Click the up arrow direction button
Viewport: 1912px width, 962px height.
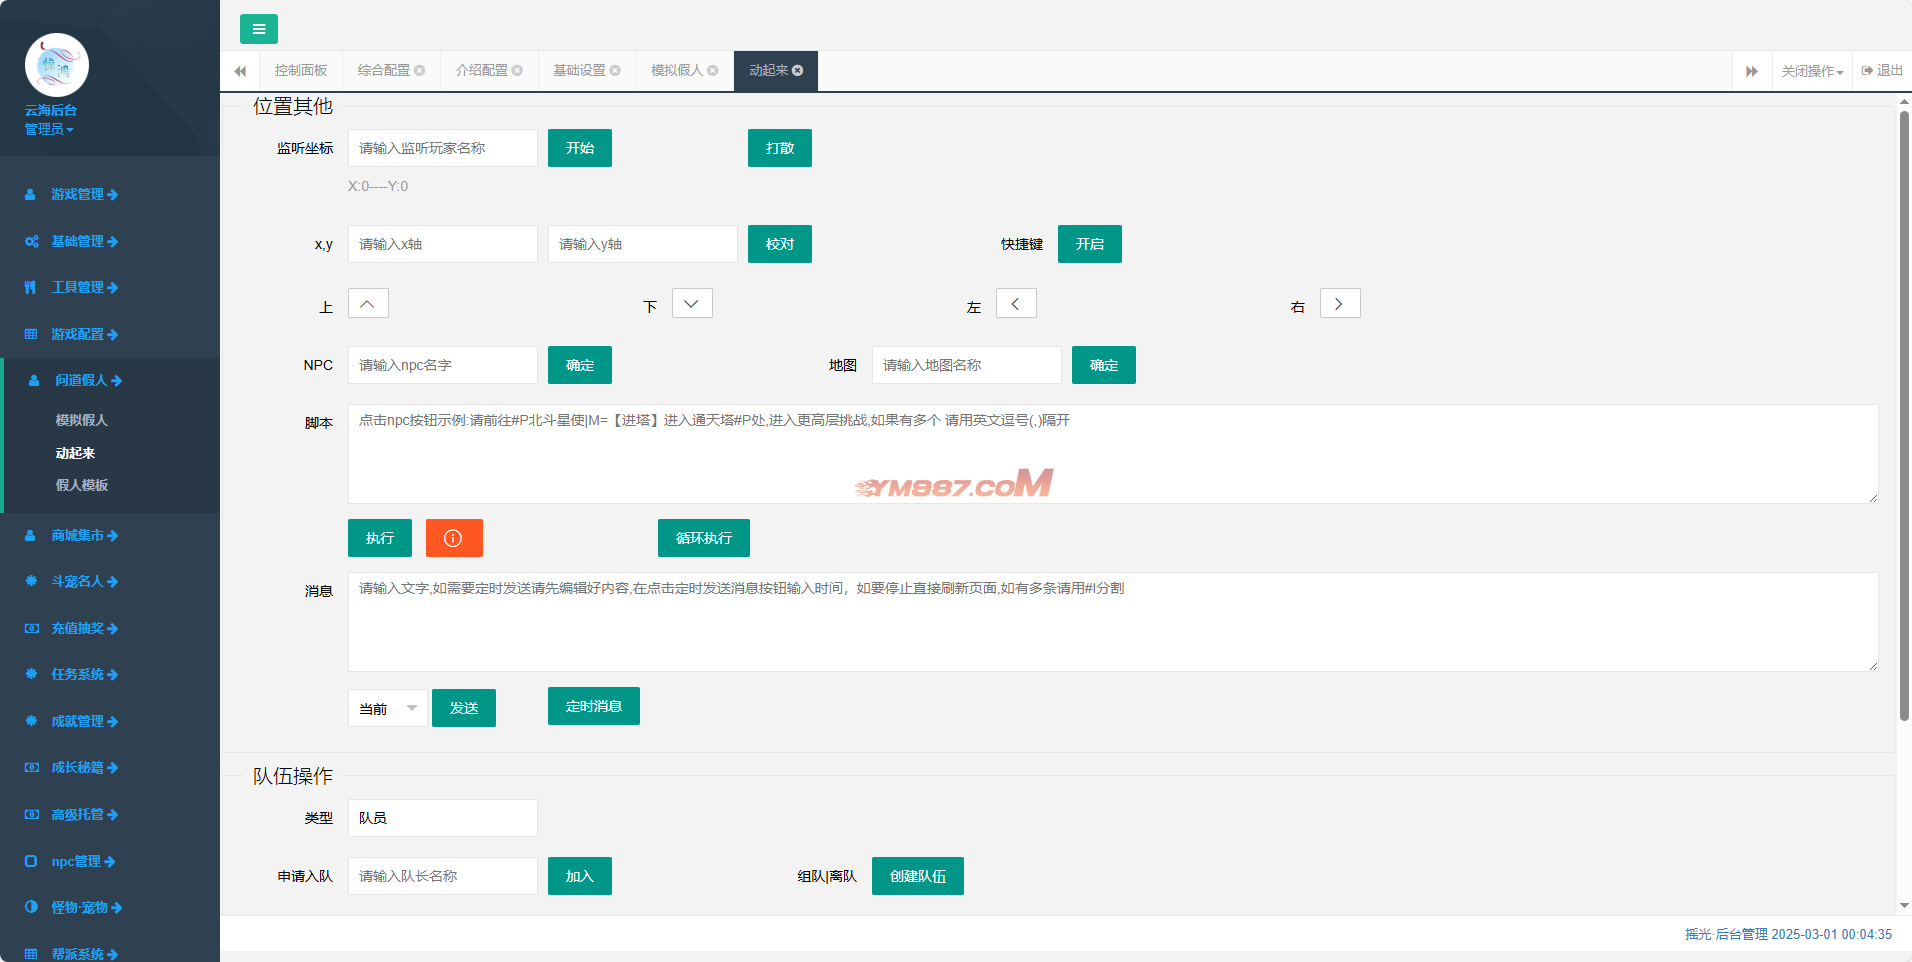(368, 304)
